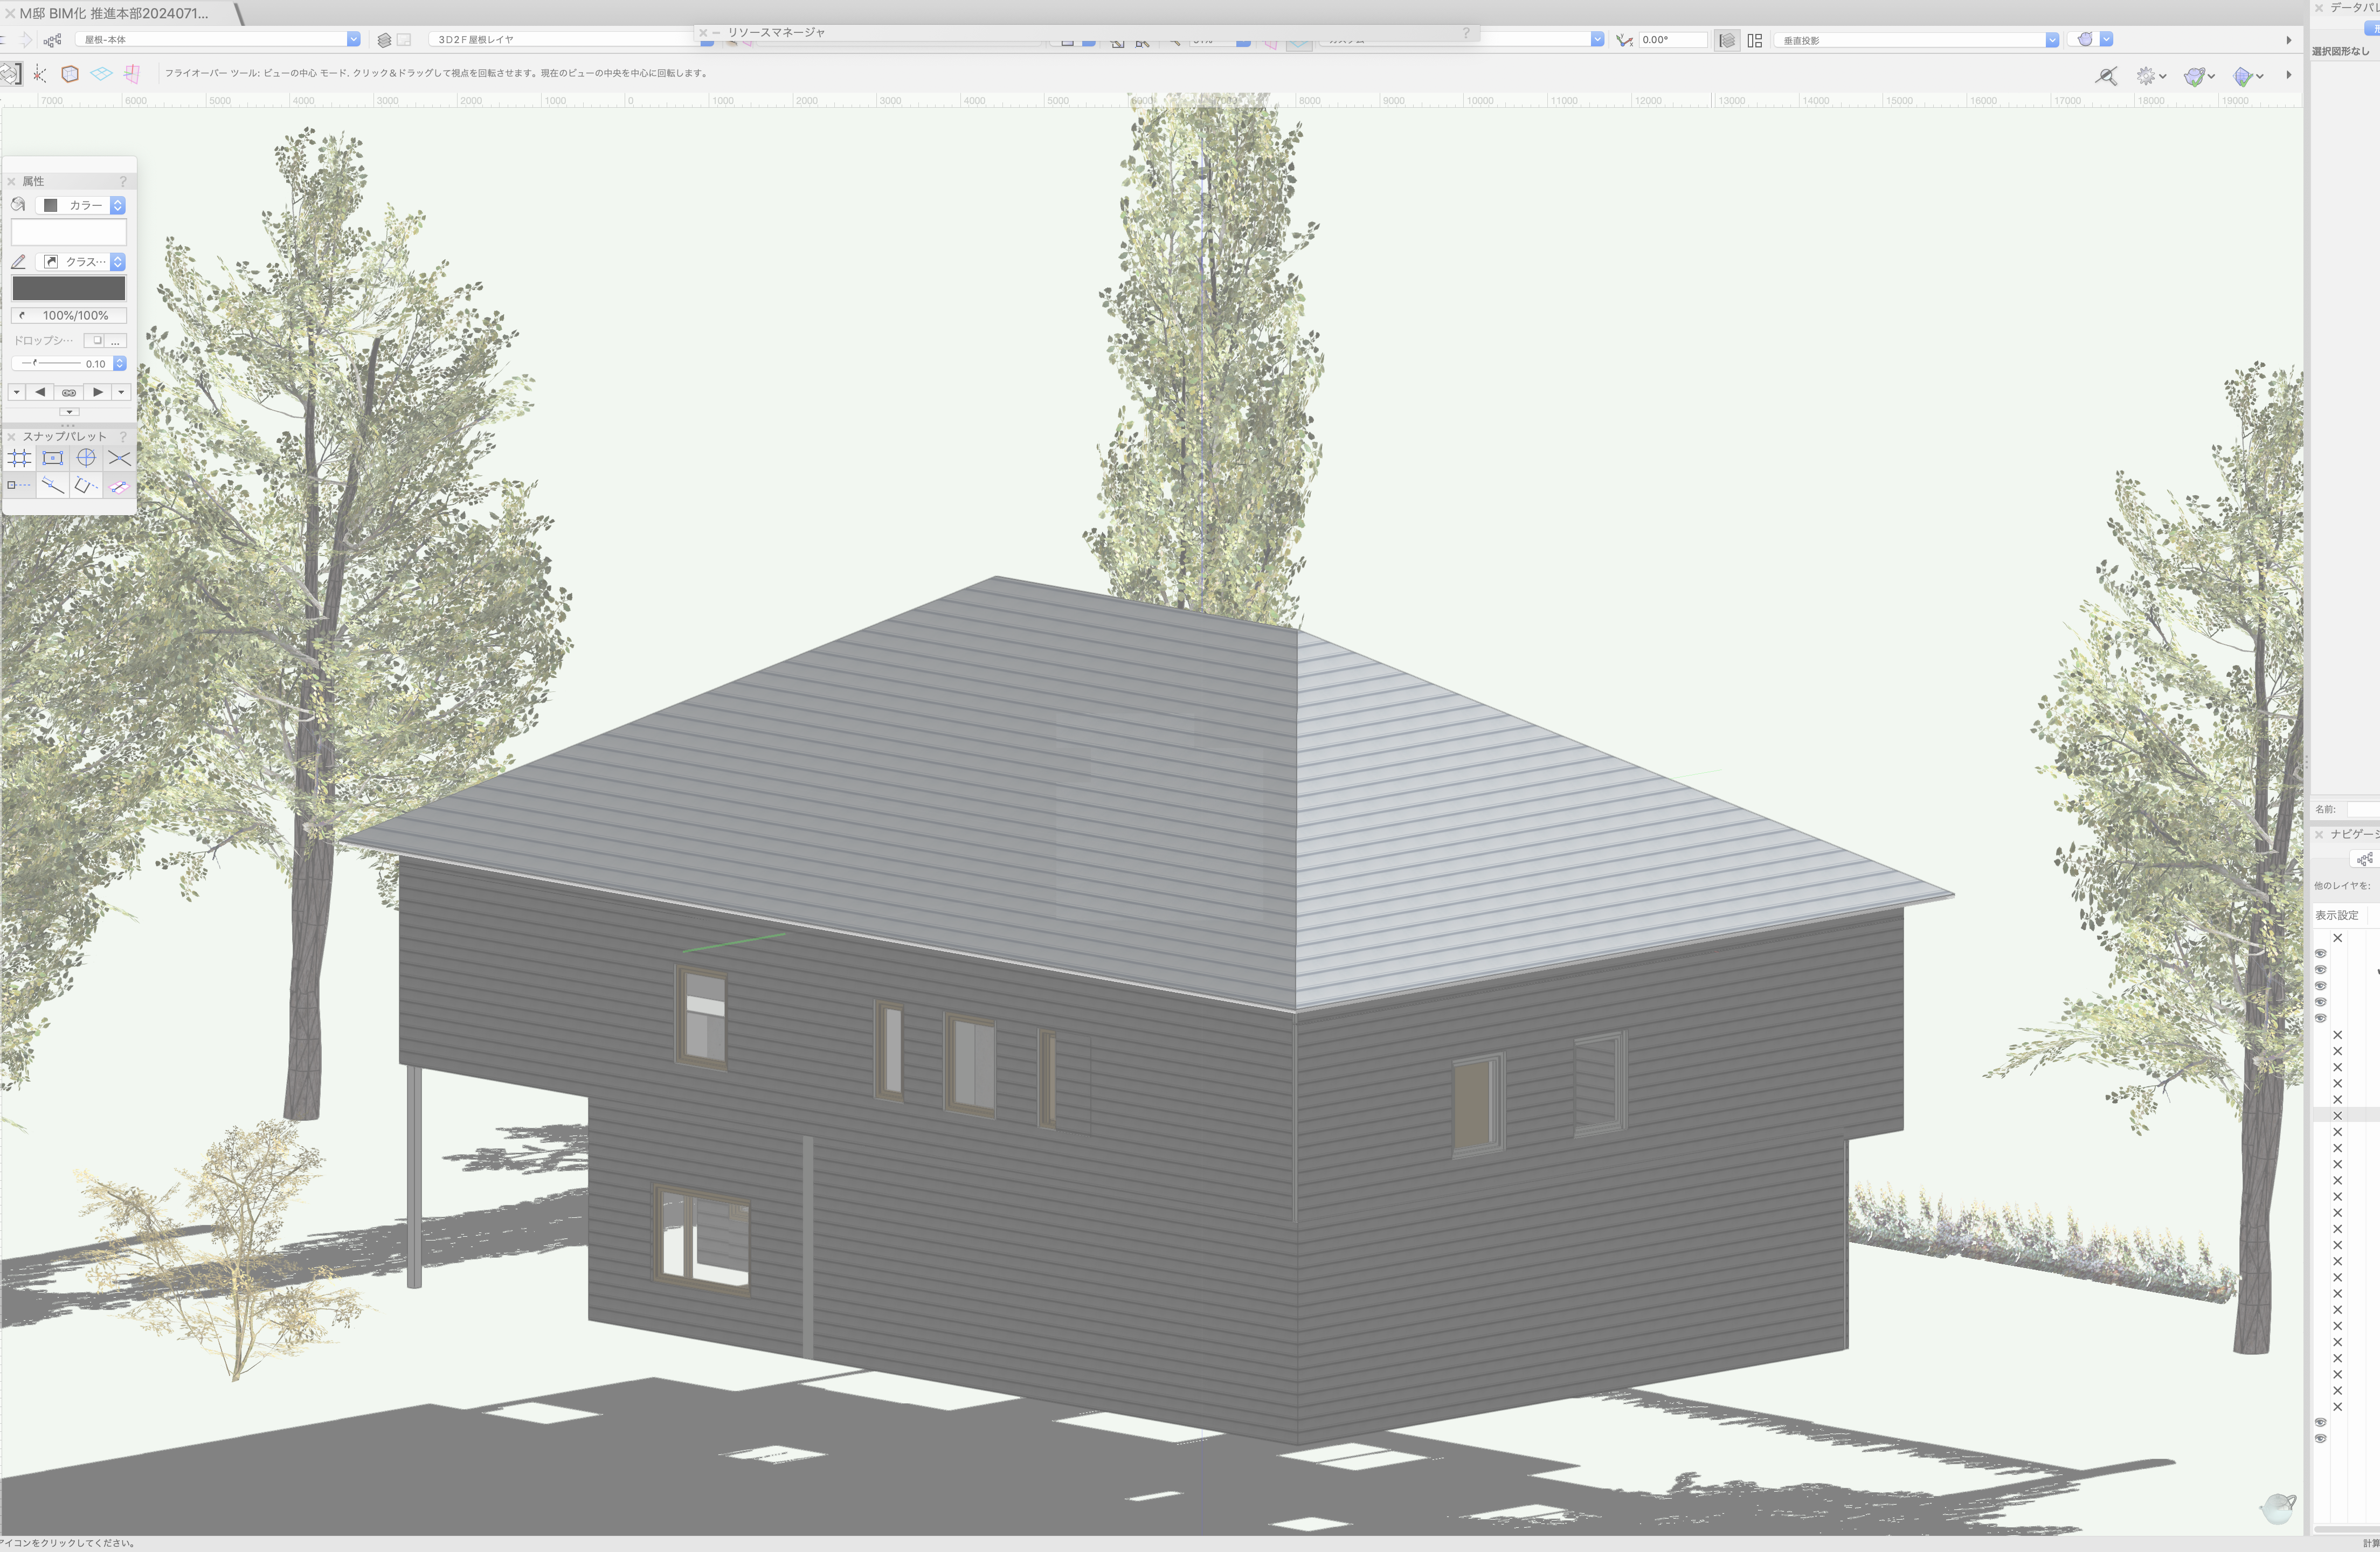Click the crossed-out magnifier icon

click(x=2106, y=76)
